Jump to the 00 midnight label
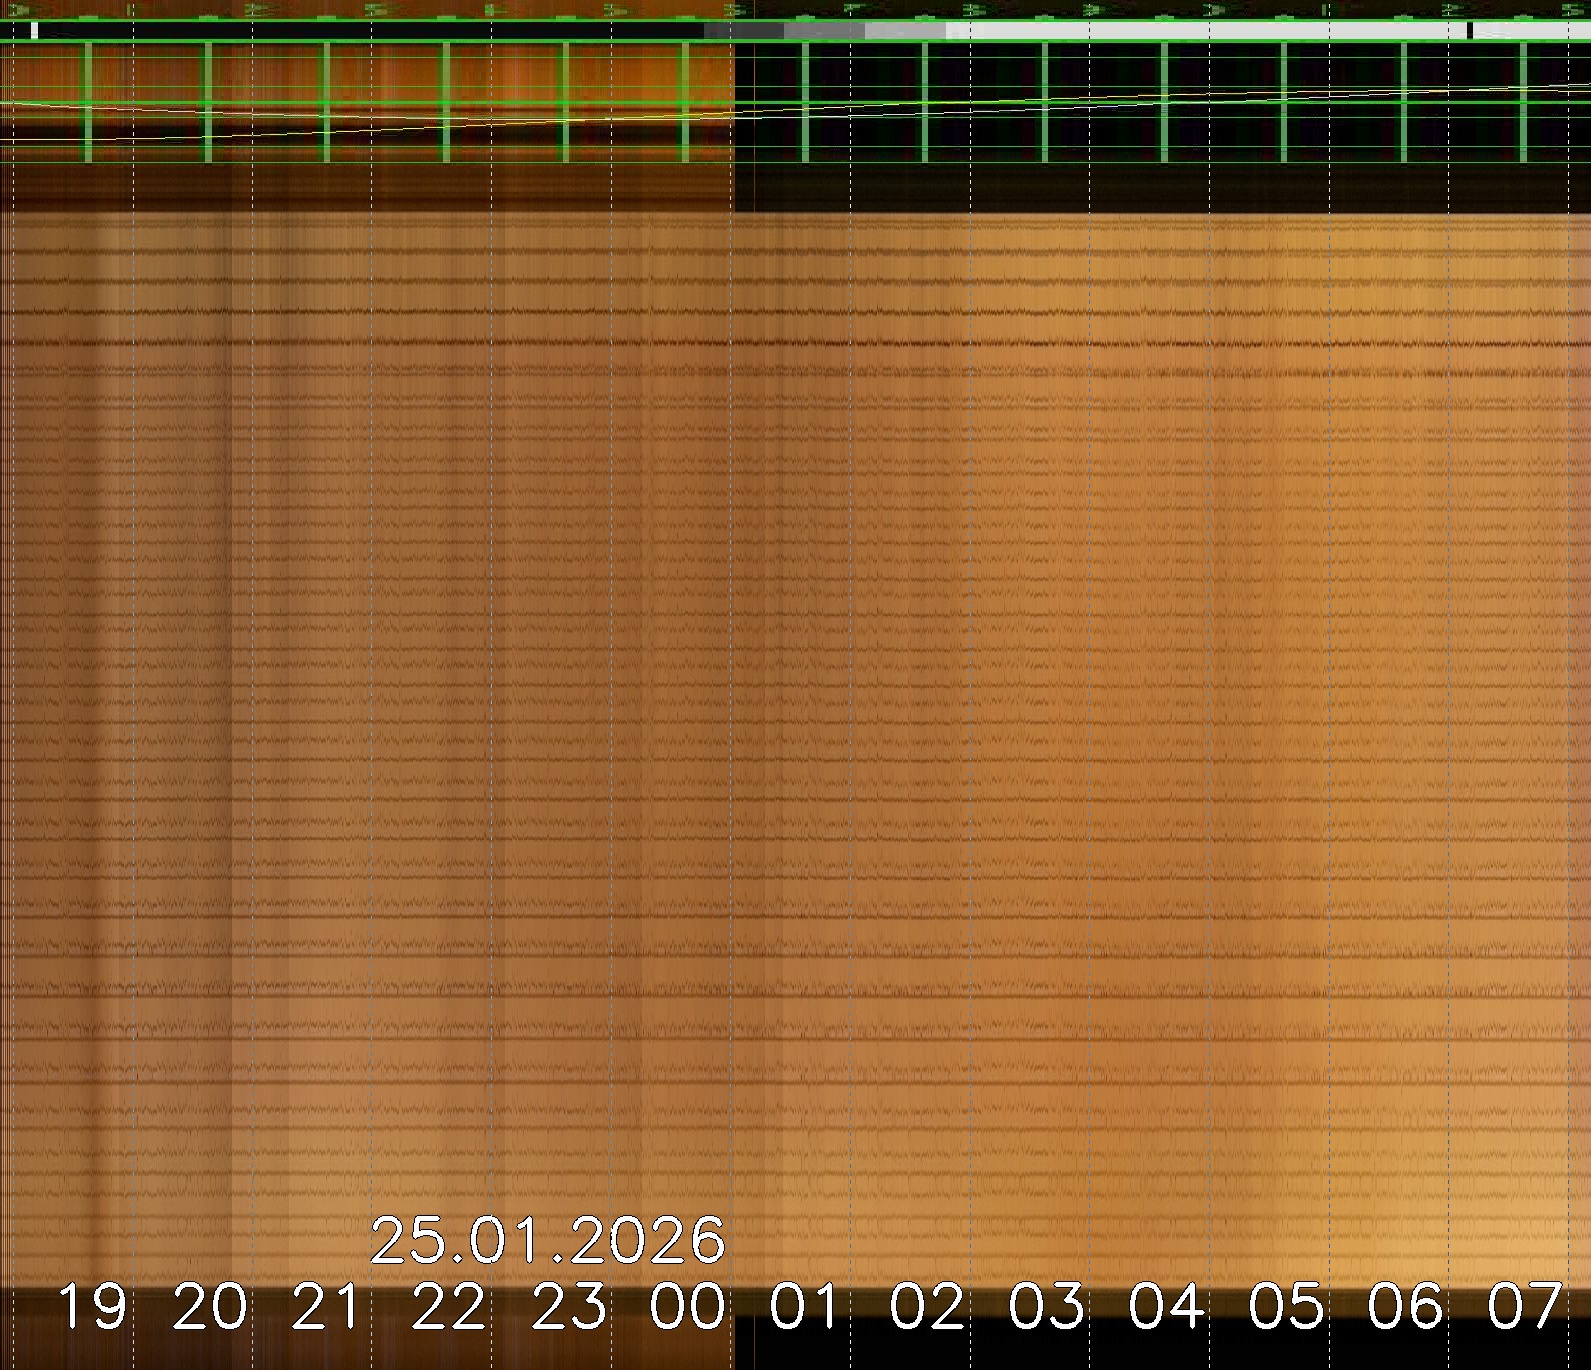 687,1307
